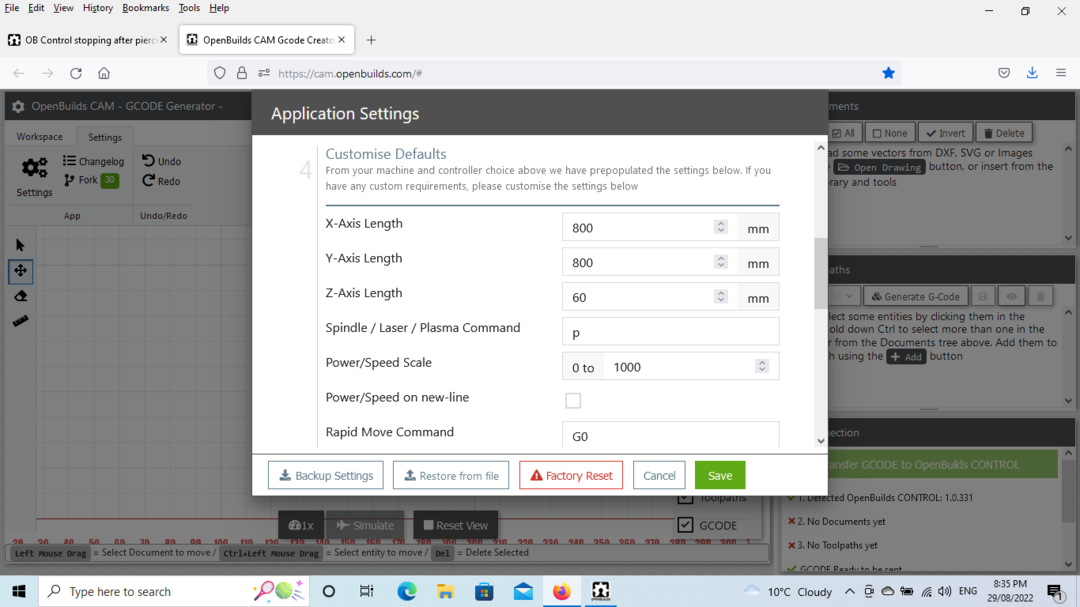Select All documents checkbox button

(843, 133)
